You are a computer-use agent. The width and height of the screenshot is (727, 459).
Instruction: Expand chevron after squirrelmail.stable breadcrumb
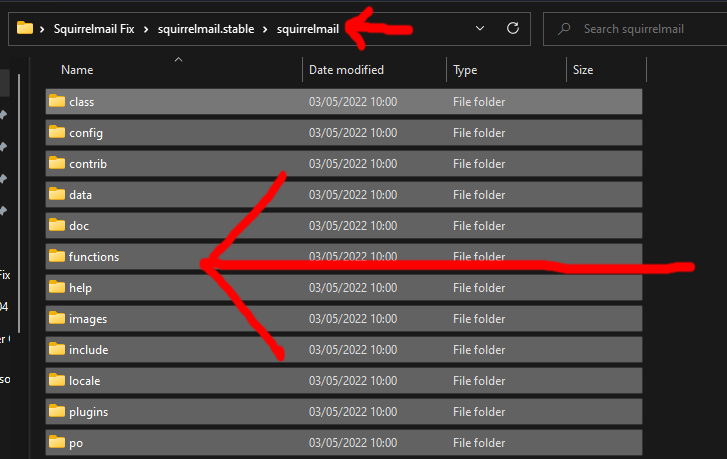tap(265, 28)
